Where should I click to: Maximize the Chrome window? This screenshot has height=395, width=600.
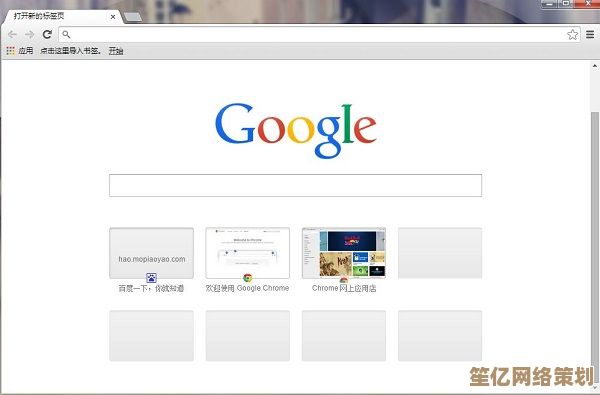[x=566, y=4]
